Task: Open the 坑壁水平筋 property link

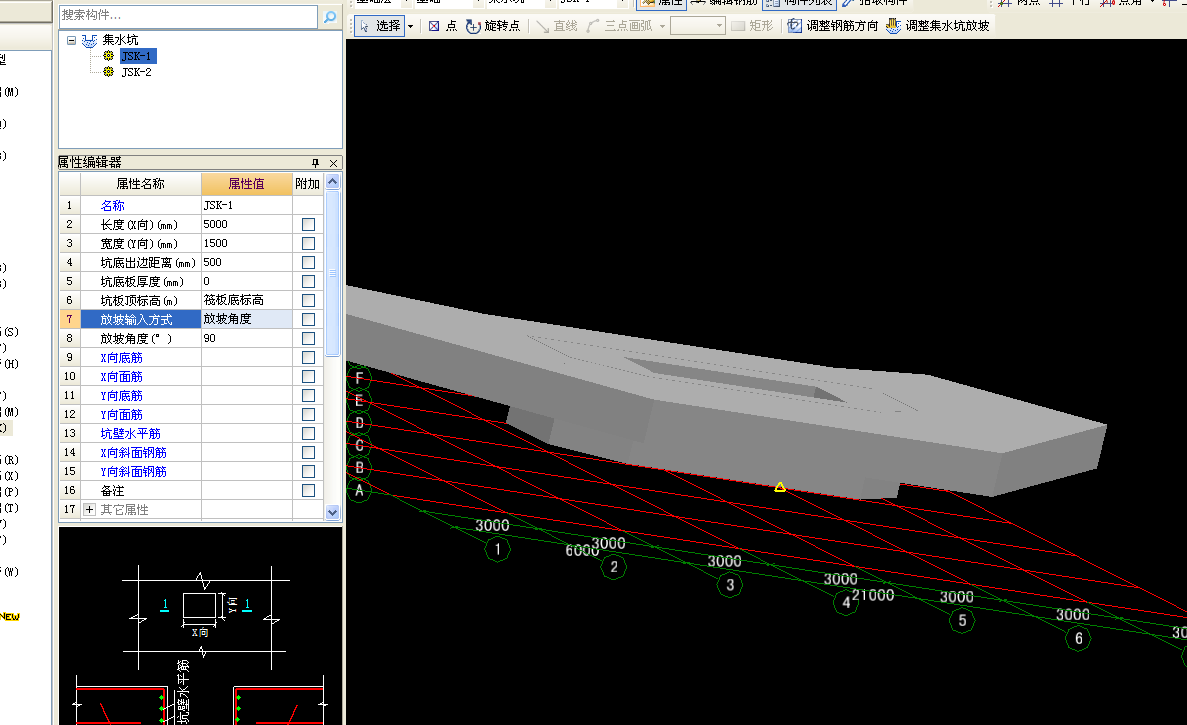Action: click(x=130, y=434)
